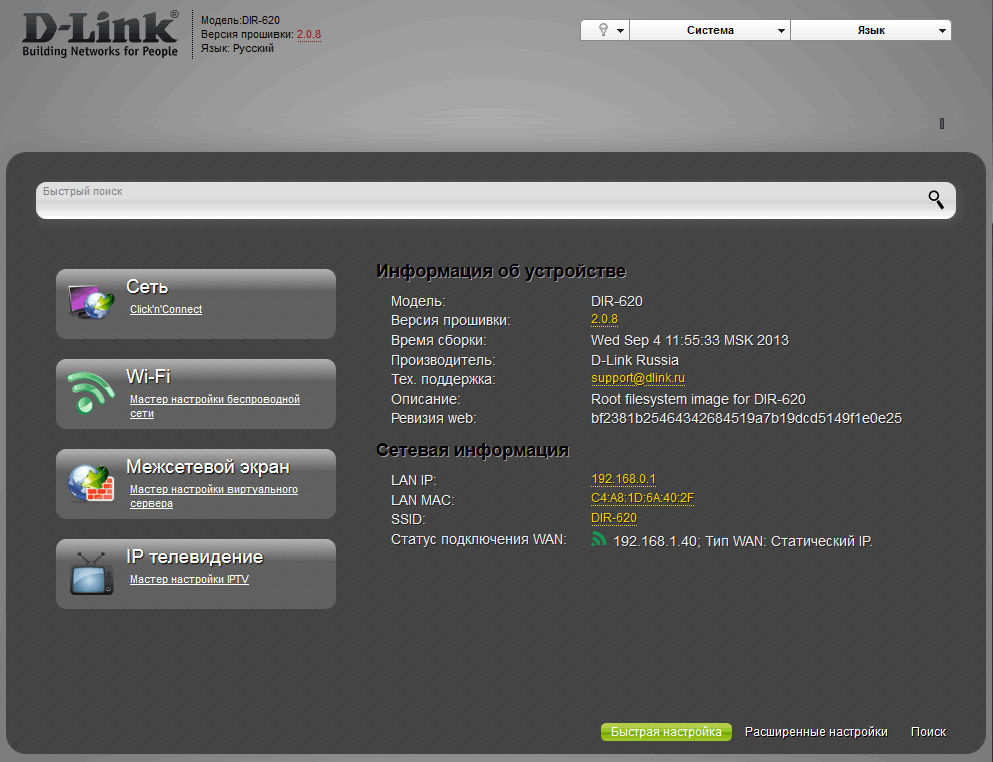Click the firmware version 2.0.8 in device info
Viewport: 993px width, 762px height.
pos(604,319)
